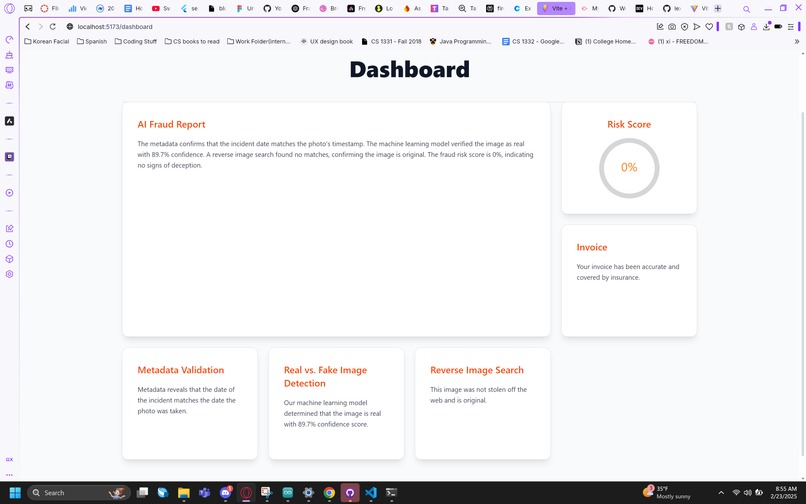Click the AI Fraud Report card title
The height and width of the screenshot is (504, 806).
(171, 124)
